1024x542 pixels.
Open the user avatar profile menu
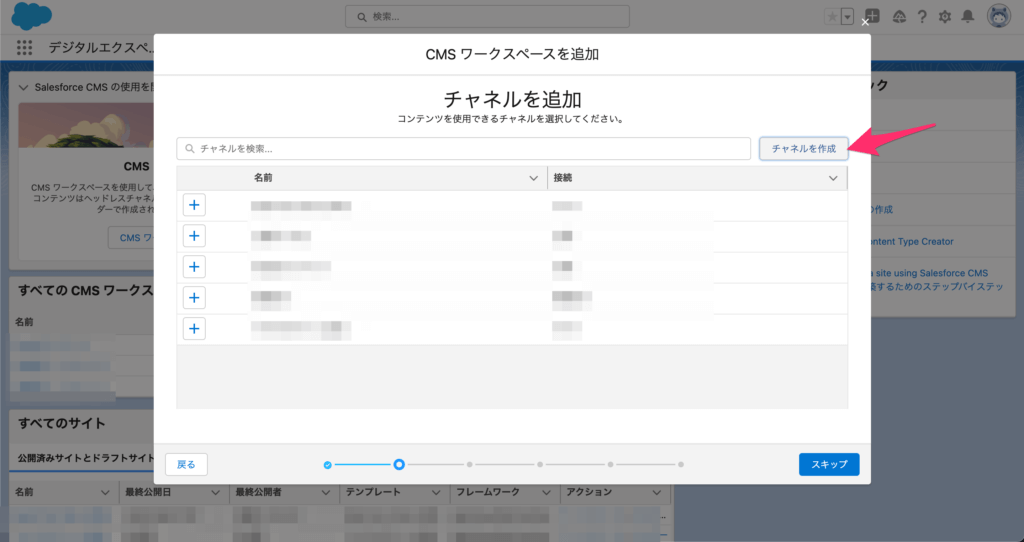[997, 16]
